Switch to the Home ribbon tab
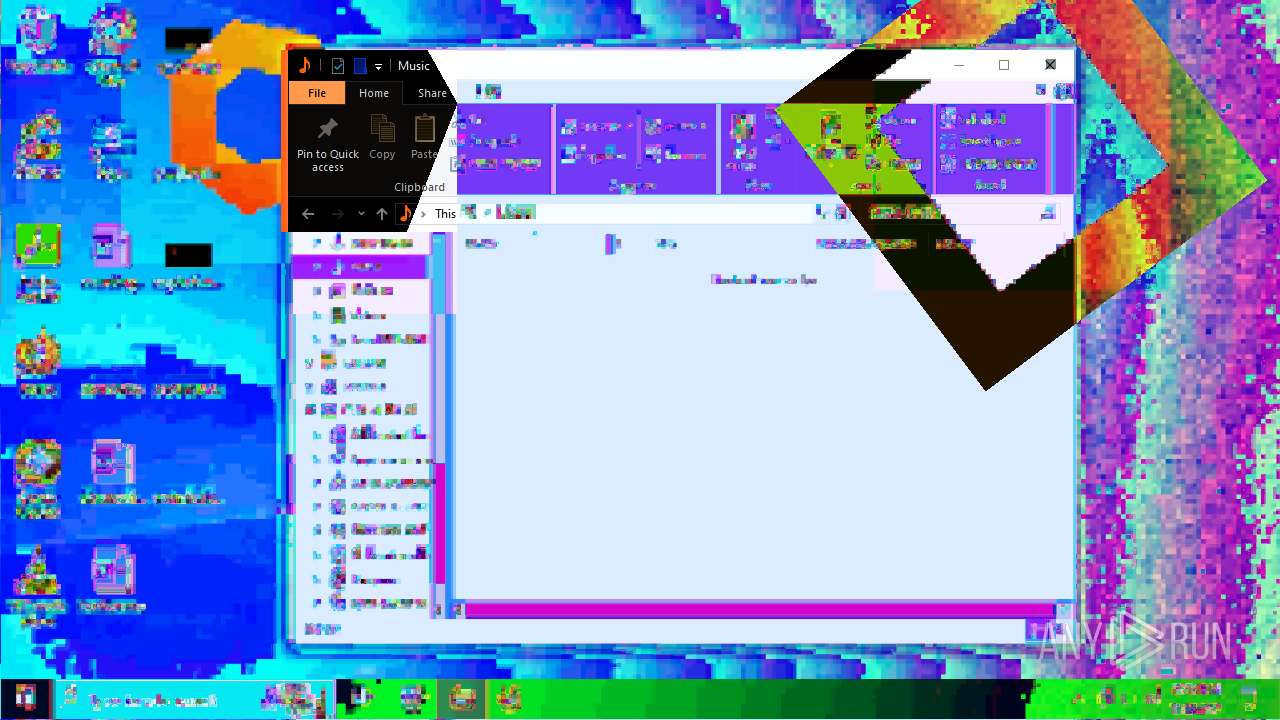The image size is (1280, 720). click(x=374, y=93)
